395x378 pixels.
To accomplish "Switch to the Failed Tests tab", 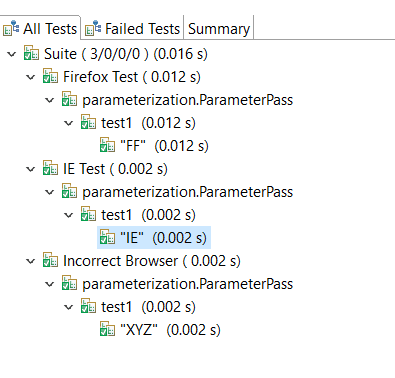I will click(133, 28).
